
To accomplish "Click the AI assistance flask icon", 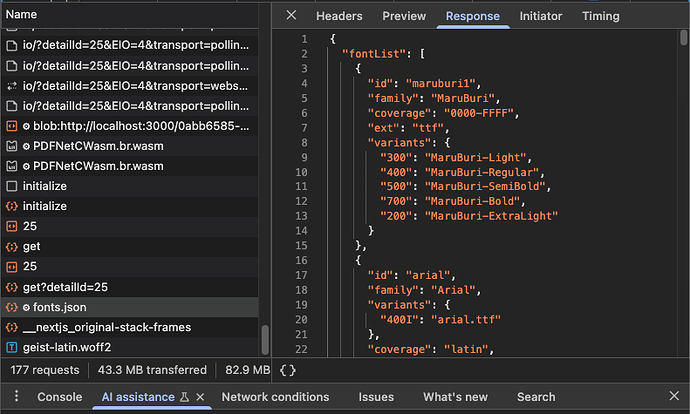I will pyautogui.click(x=184, y=397).
